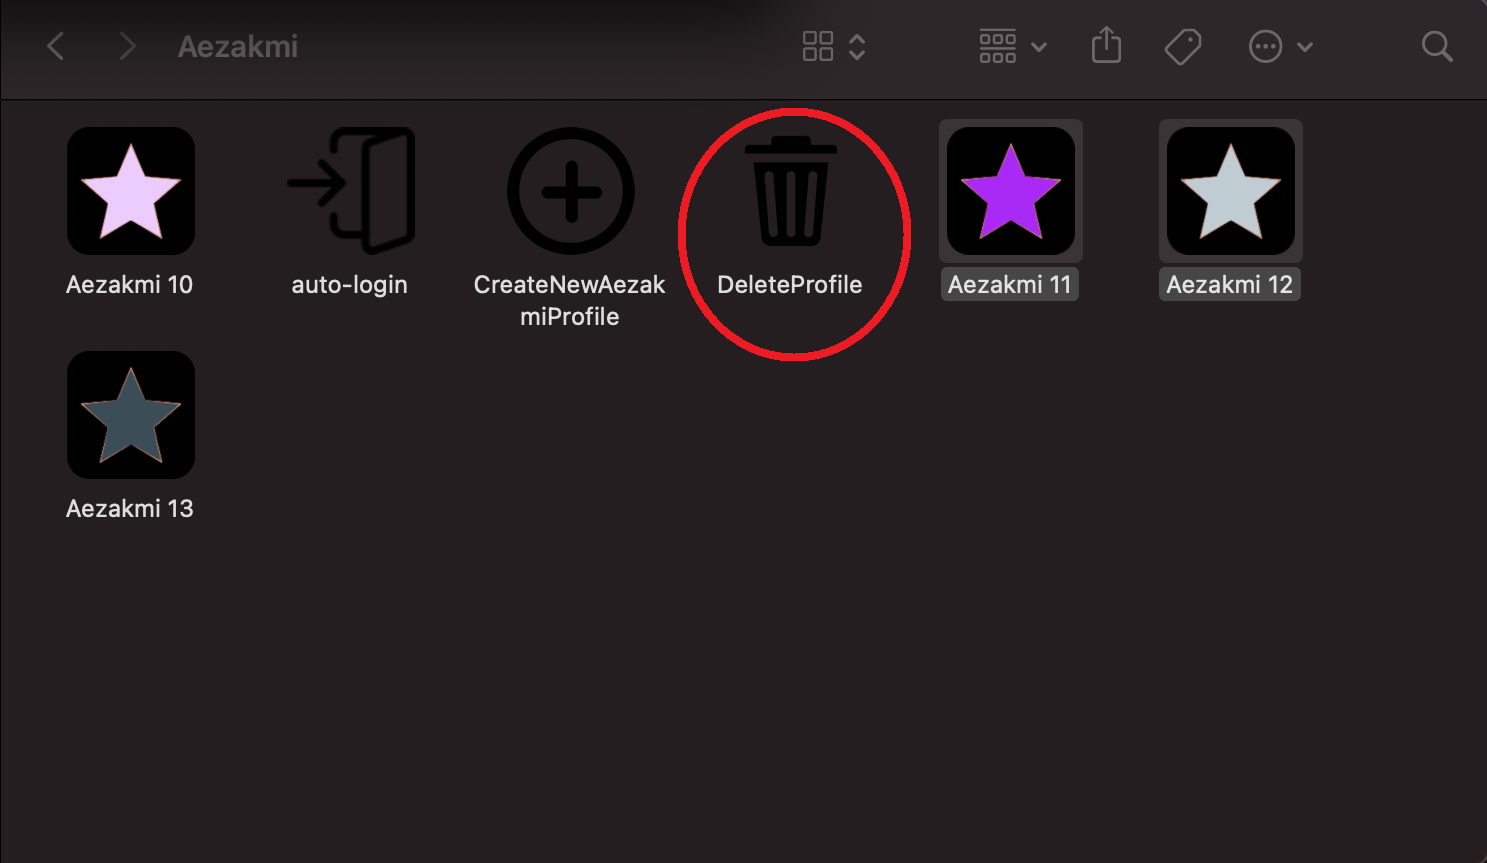Expand the action menu dropdown arrow
This screenshot has height=863, width=1487.
click(x=1305, y=47)
